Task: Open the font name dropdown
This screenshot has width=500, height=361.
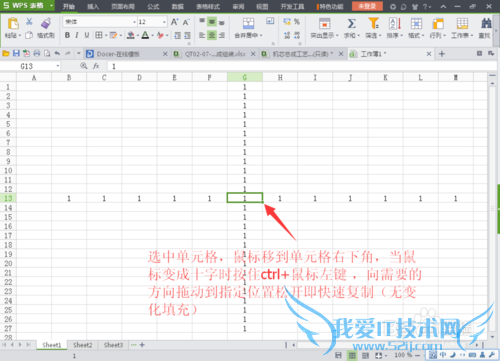Action: coord(134,22)
